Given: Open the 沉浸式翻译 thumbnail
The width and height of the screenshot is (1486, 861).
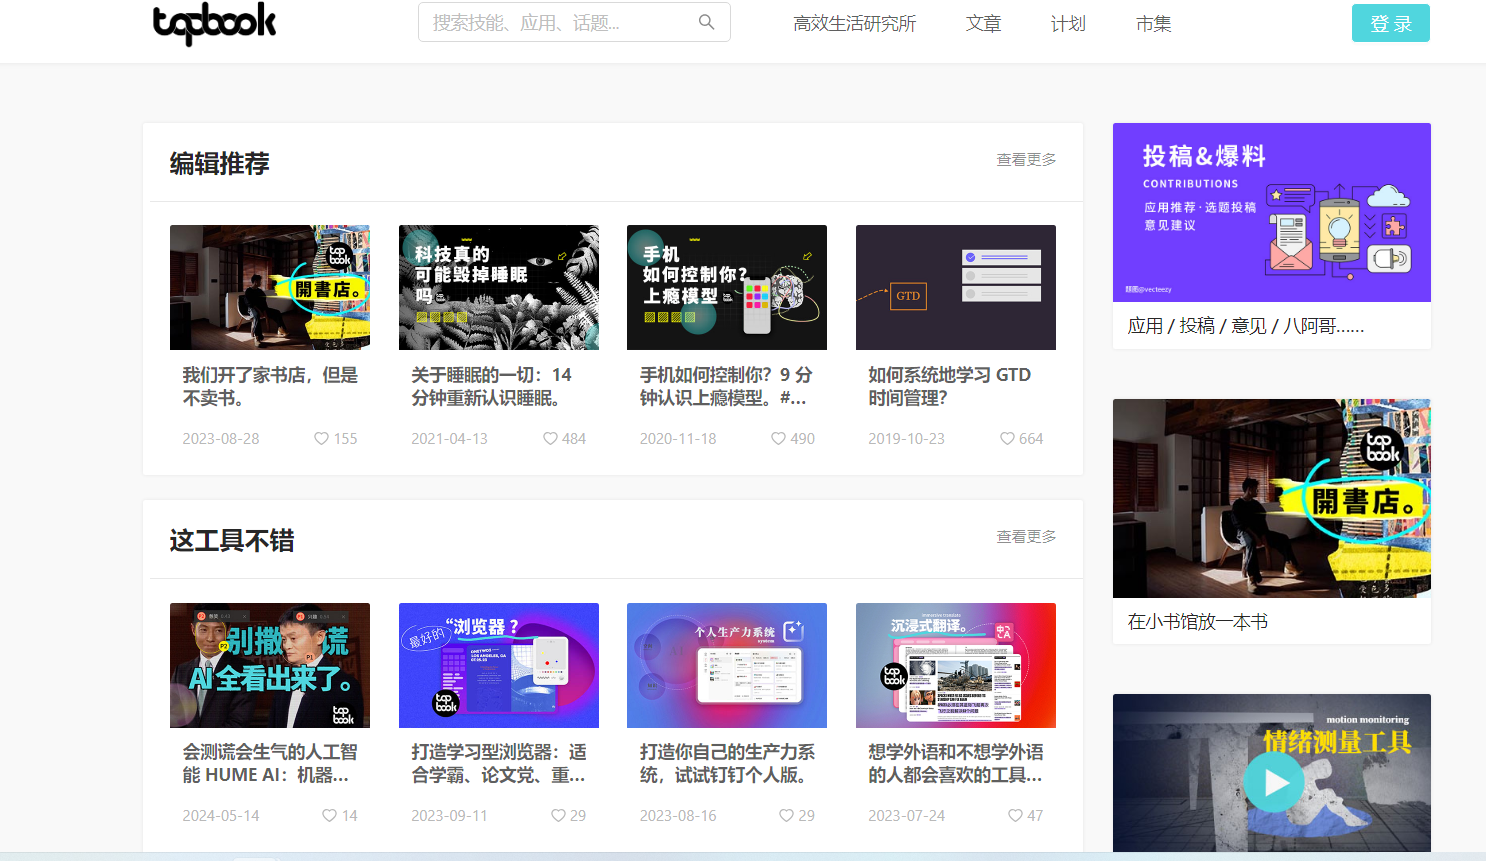Looking at the screenshot, I should pyautogui.click(x=956, y=665).
